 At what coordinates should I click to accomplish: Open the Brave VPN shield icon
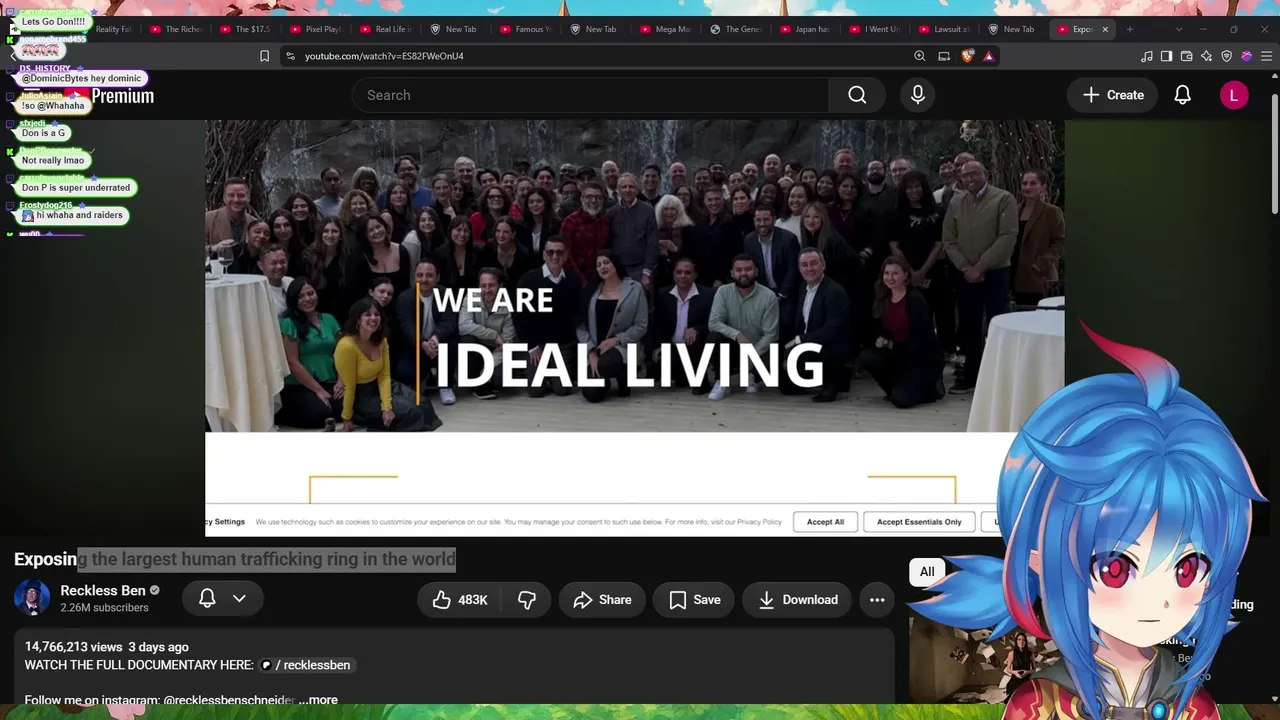(1226, 56)
